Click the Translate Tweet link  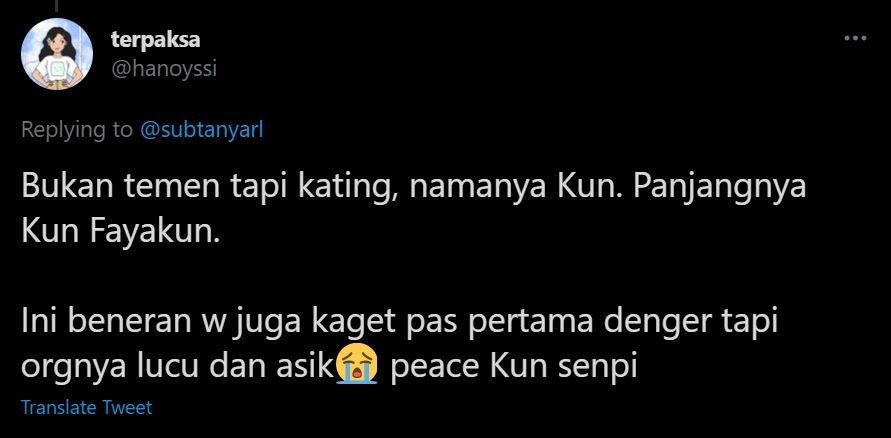click(86, 407)
